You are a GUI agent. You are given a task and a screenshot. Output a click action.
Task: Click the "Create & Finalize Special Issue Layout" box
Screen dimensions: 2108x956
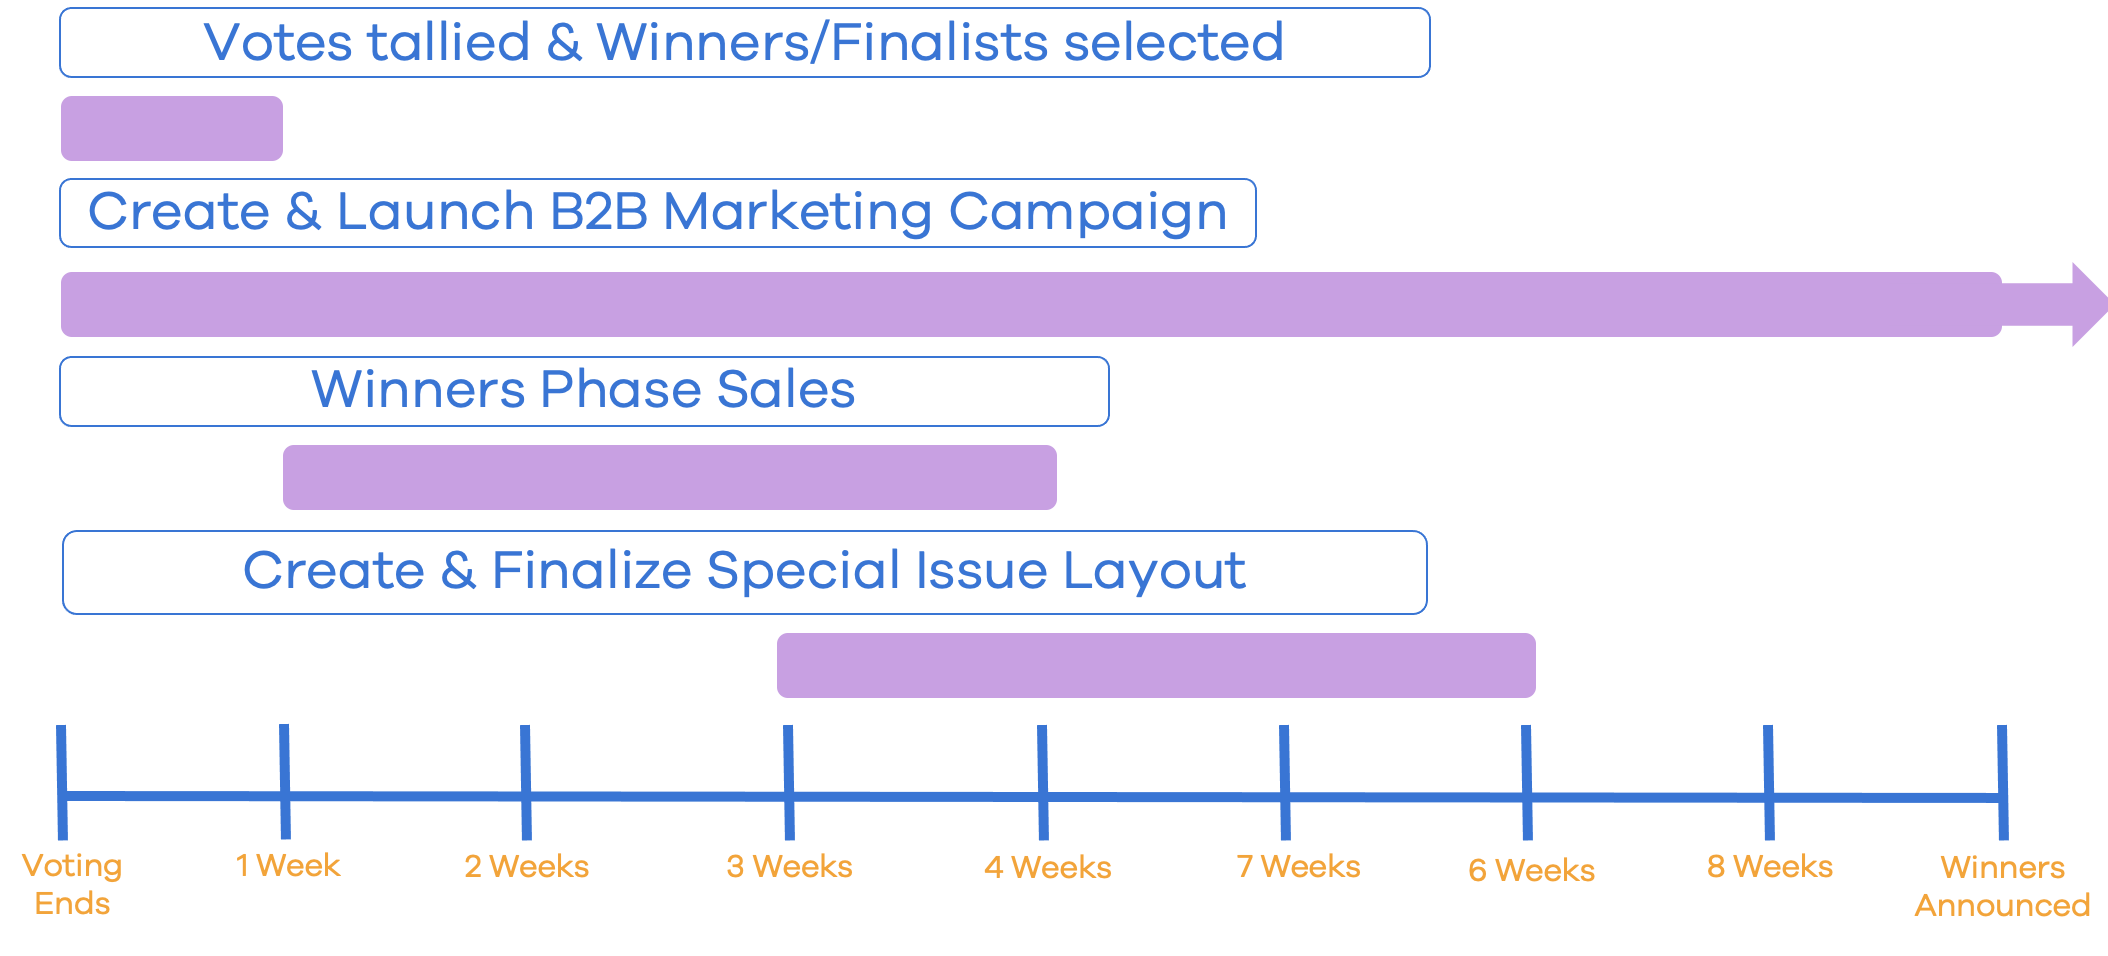744,572
